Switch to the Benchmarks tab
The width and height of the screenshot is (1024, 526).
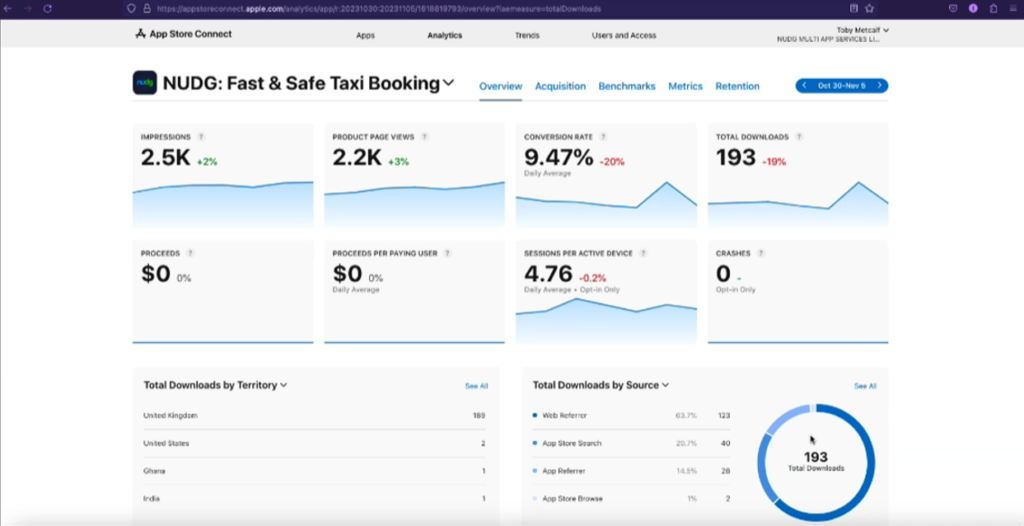point(627,86)
